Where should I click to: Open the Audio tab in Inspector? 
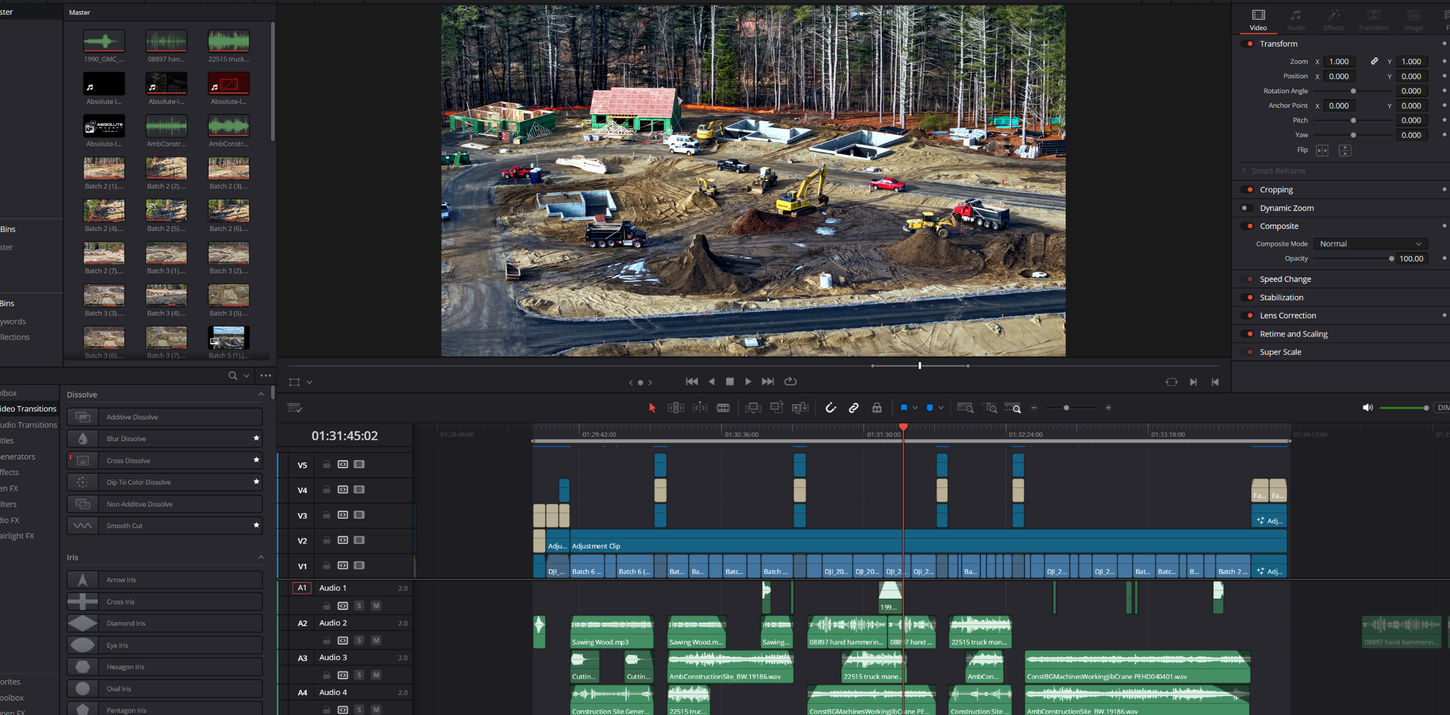tap(1296, 20)
